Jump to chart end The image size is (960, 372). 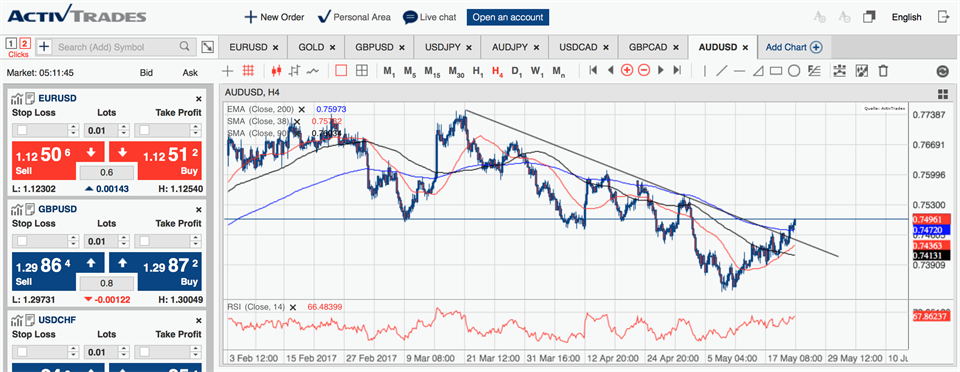pos(677,71)
